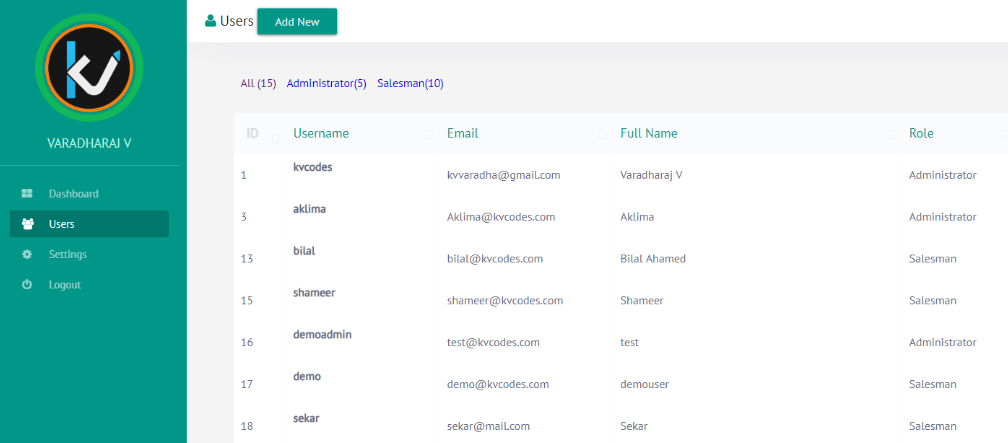Click the VARADHARAJ V profile name

(89, 143)
